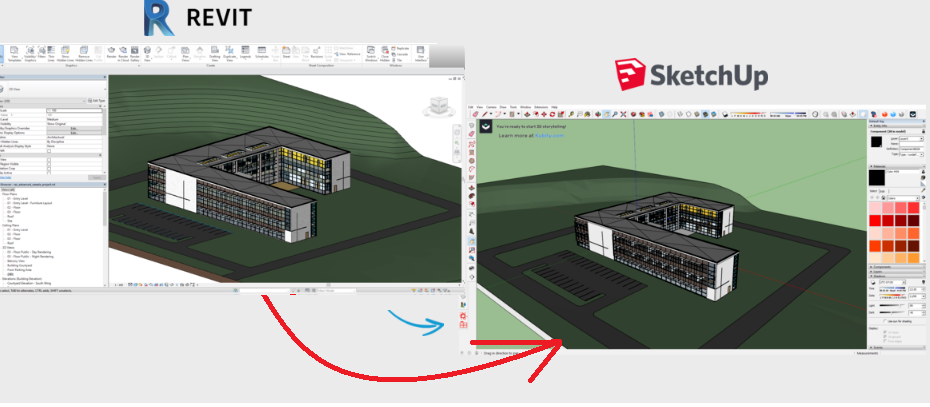Image resolution: width=930 pixels, height=407 pixels.
Task: Toggle the Crop View checkbox in Revit
Action: tap(49, 160)
